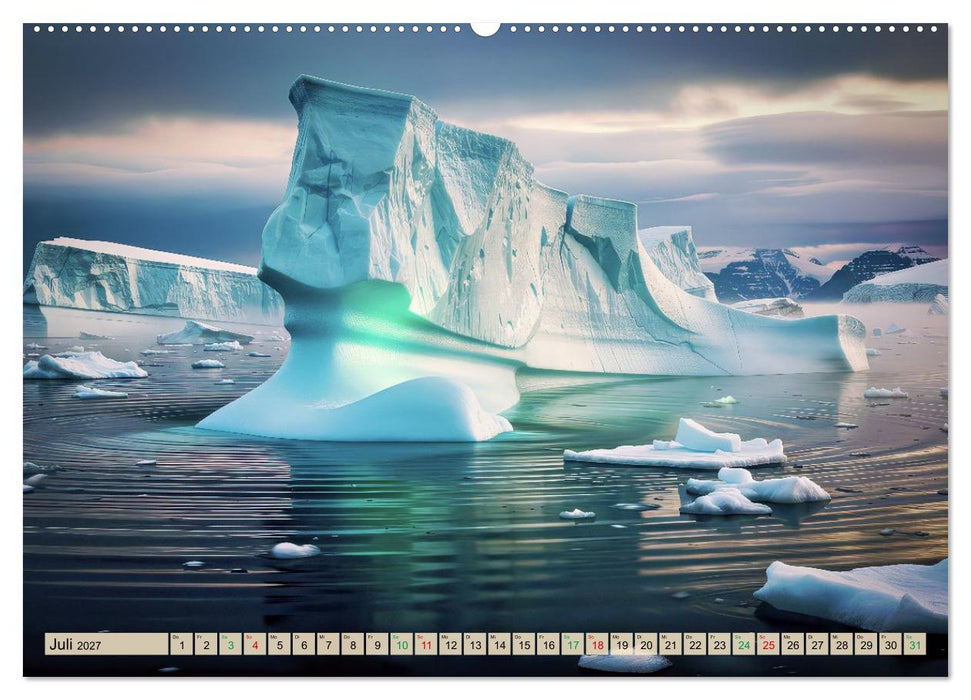Pick date 12 in the calendar strip

coord(451,644)
